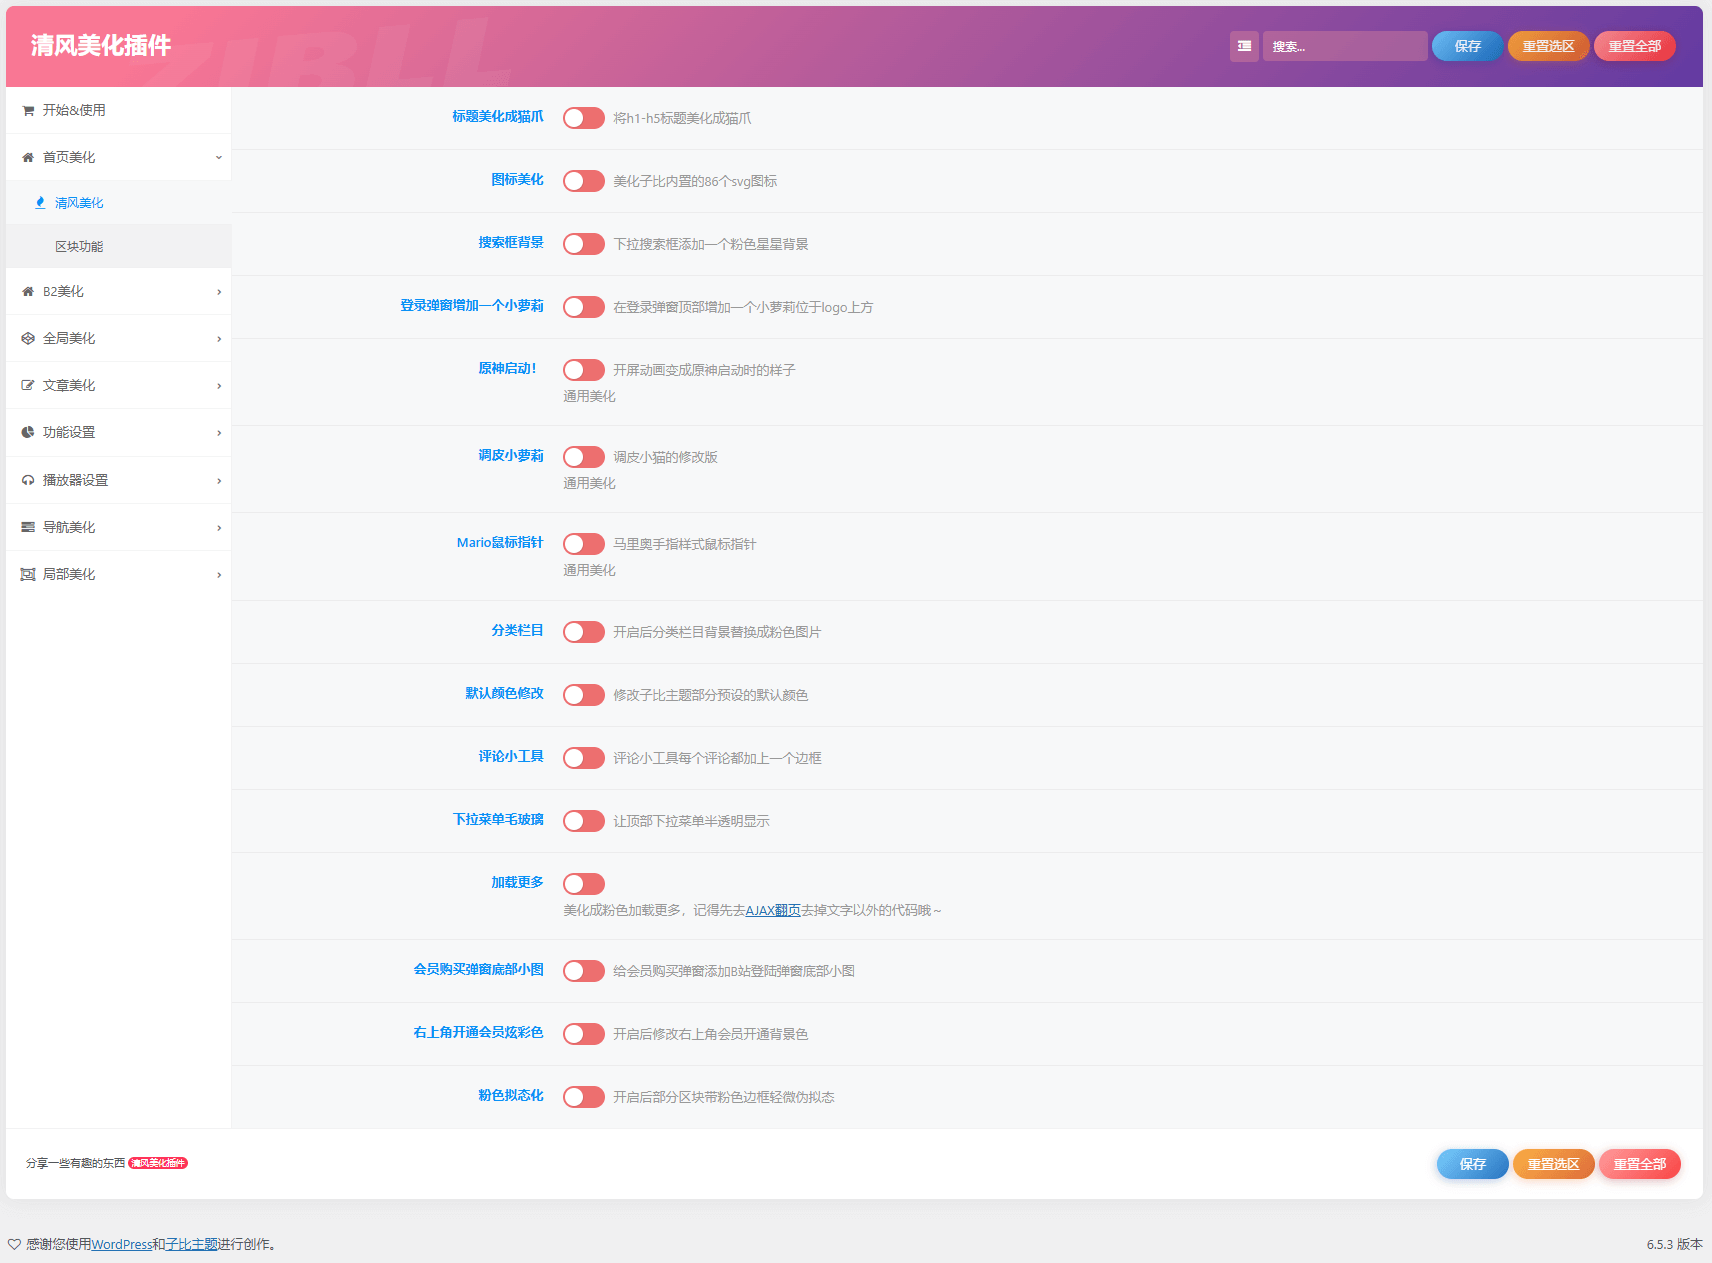This screenshot has height=1263, width=1712.
Task: Click the description 马里奥手指样式鼠标指针
Action: tap(684, 544)
